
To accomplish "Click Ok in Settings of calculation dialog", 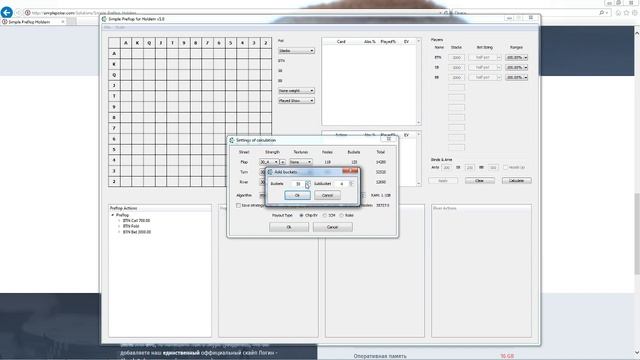I will (x=289, y=227).
